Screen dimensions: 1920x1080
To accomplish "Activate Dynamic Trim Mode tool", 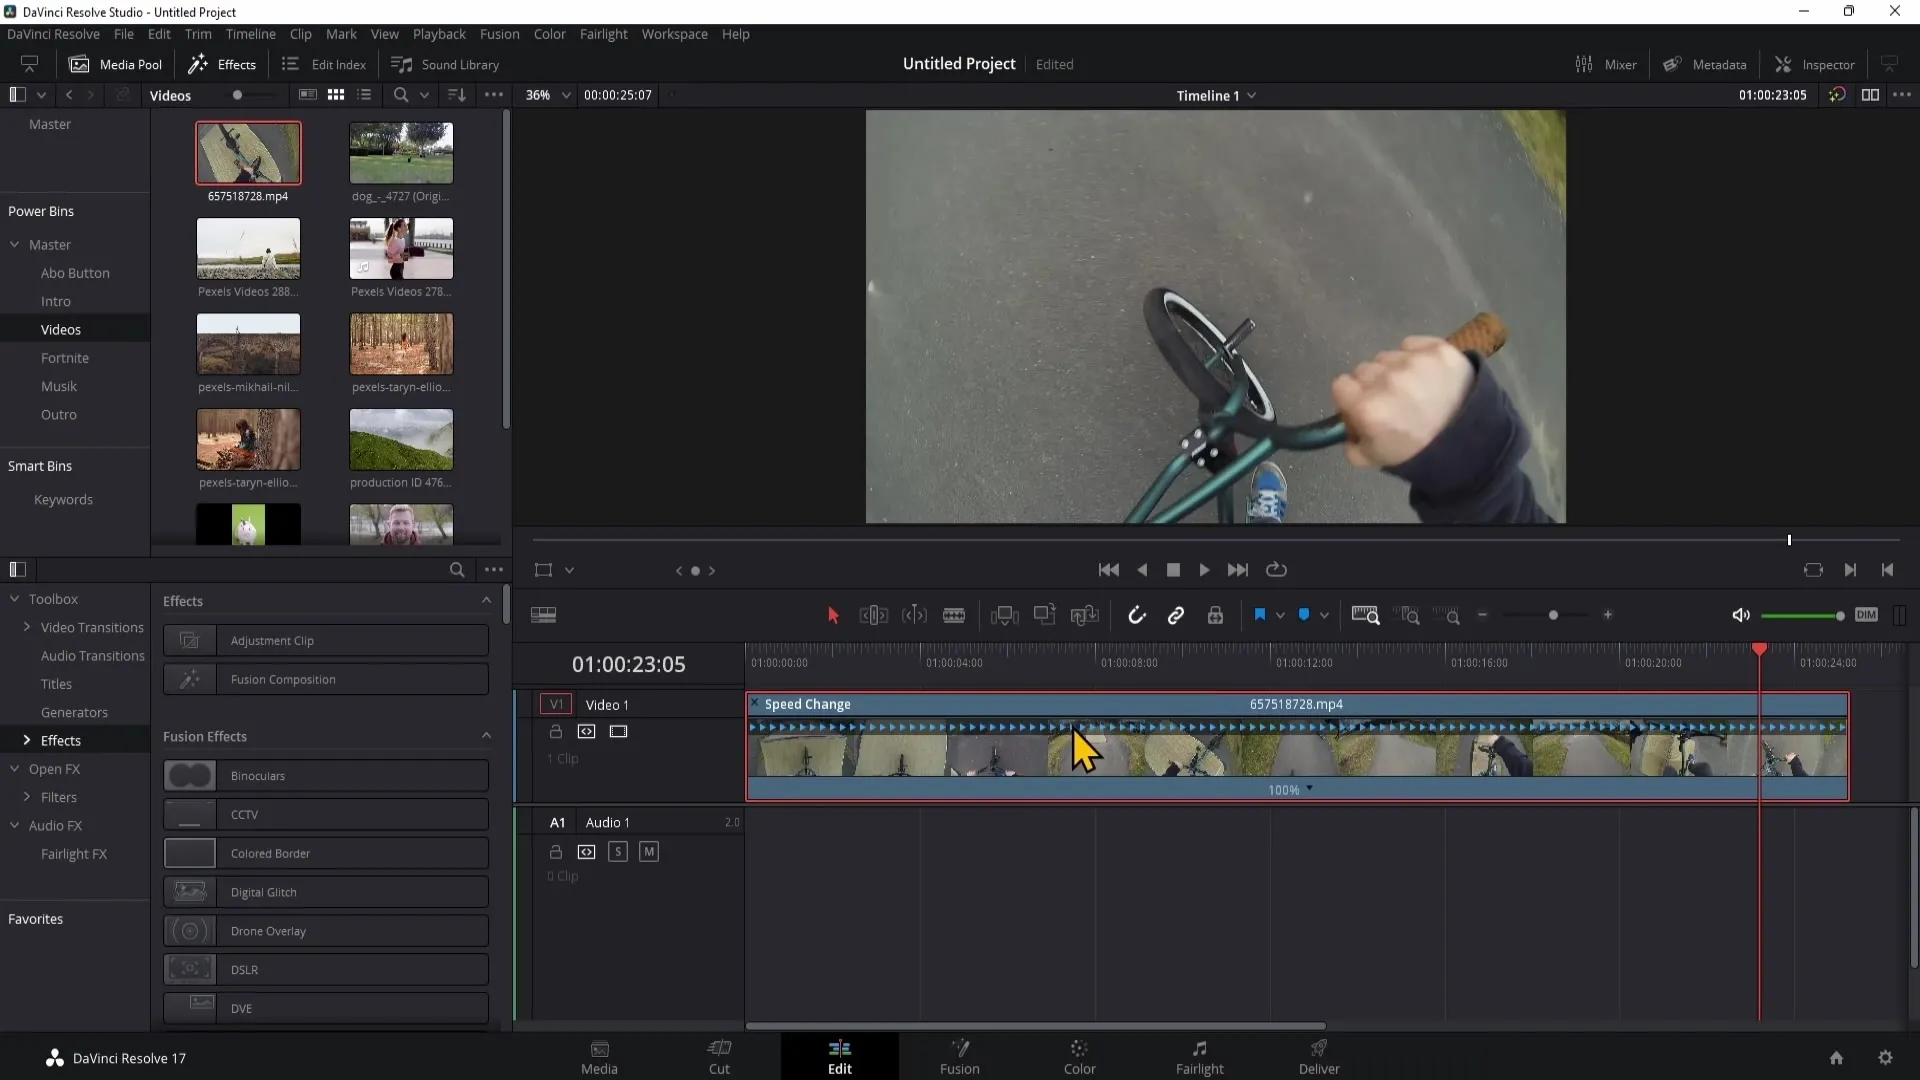I will tap(914, 616).
